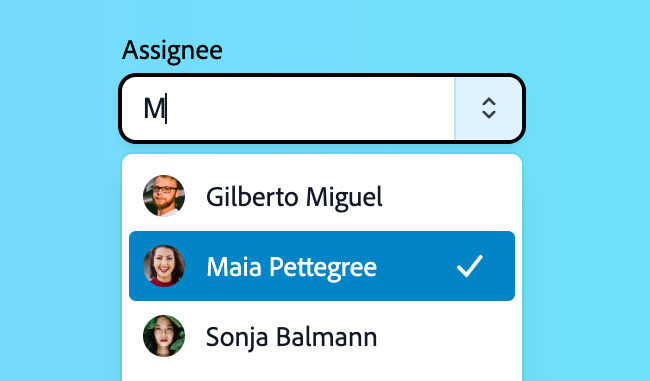
Task: Select the Sonja Balmann option
Action: (x=322, y=336)
